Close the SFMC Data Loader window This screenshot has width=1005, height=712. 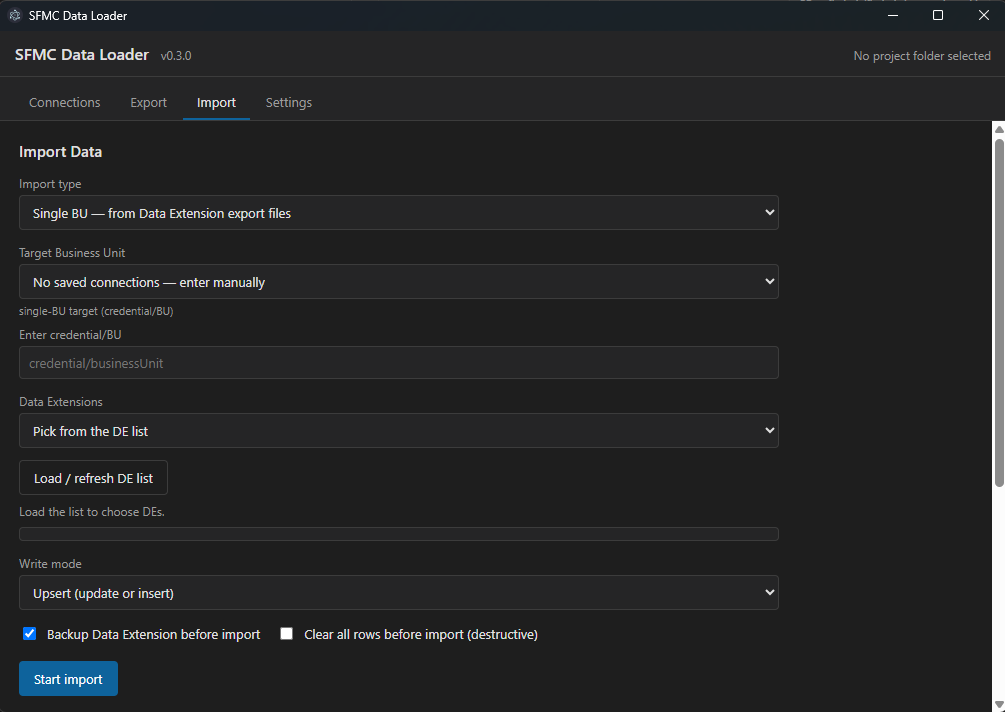click(x=983, y=15)
